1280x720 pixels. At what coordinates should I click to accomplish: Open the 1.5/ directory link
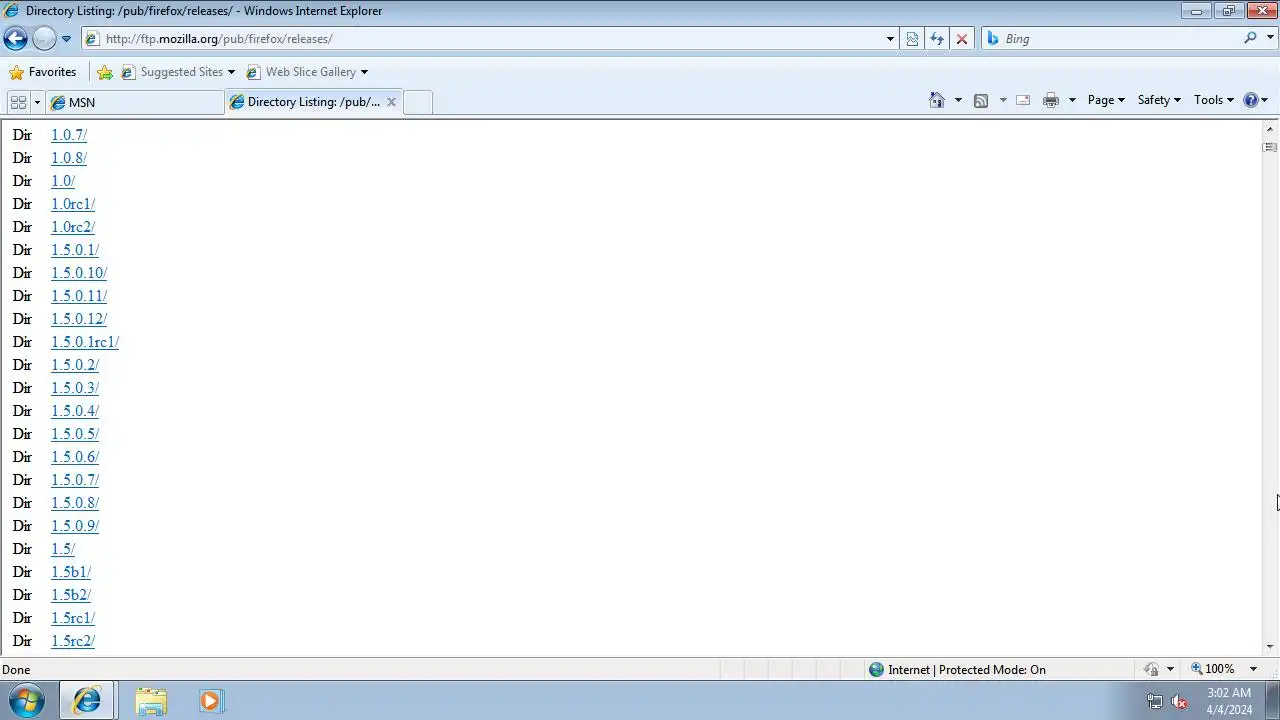(x=63, y=549)
